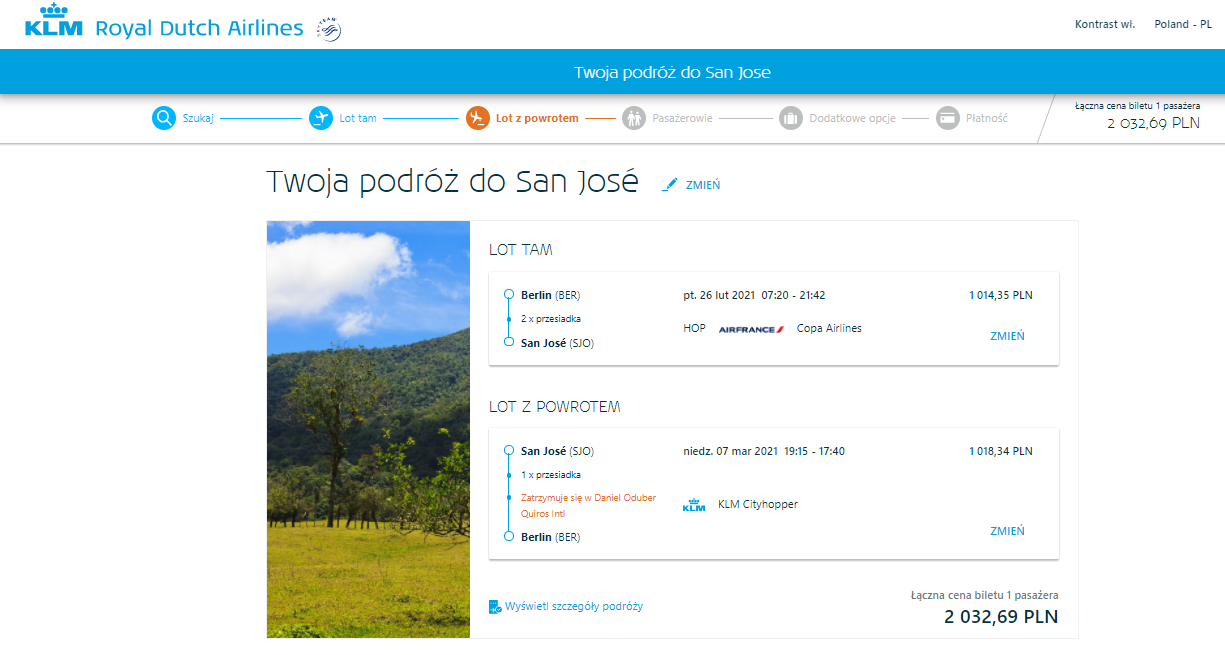
Task: Select the Lot tam airplane step icon
Action: [321, 118]
